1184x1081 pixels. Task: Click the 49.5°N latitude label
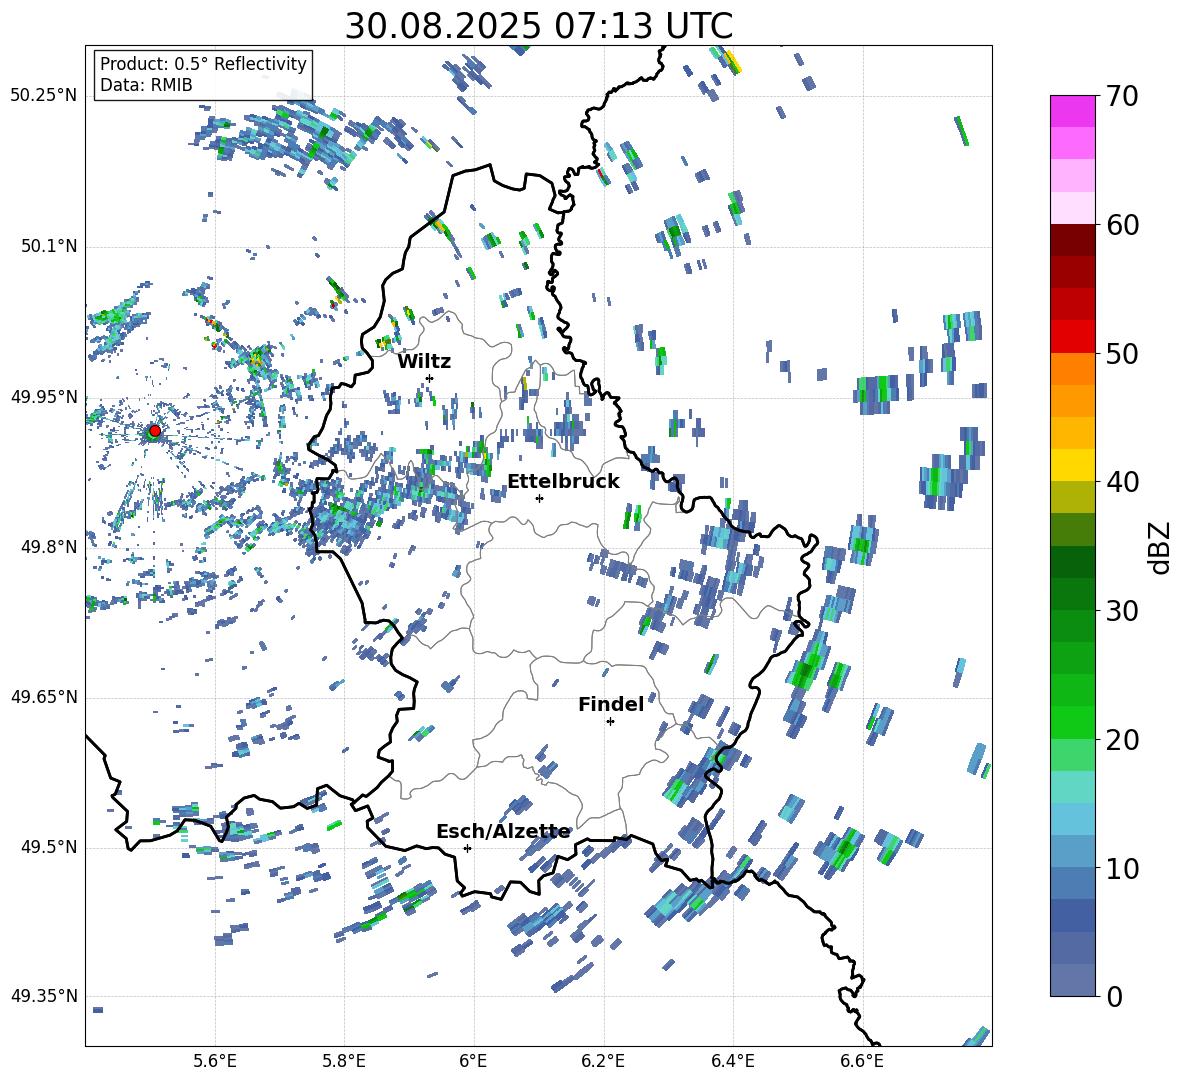point(49,847)
